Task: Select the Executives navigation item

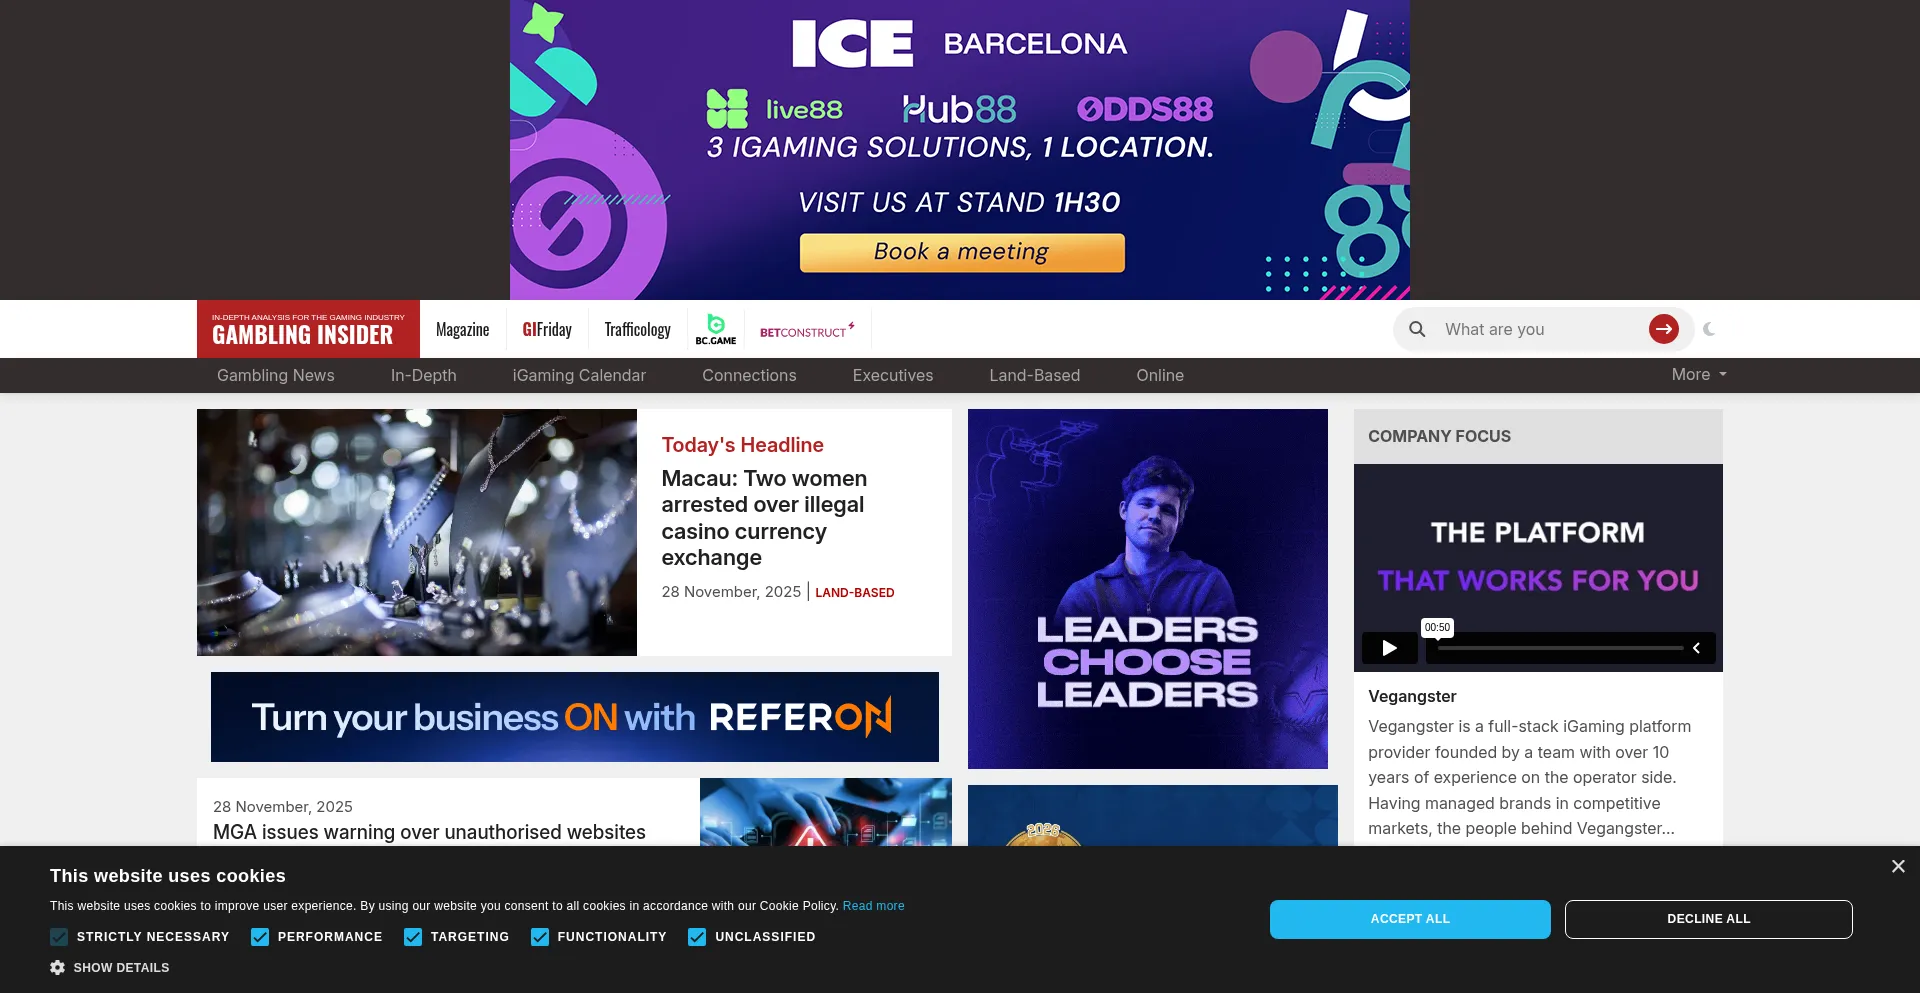Action: (892, 375)
